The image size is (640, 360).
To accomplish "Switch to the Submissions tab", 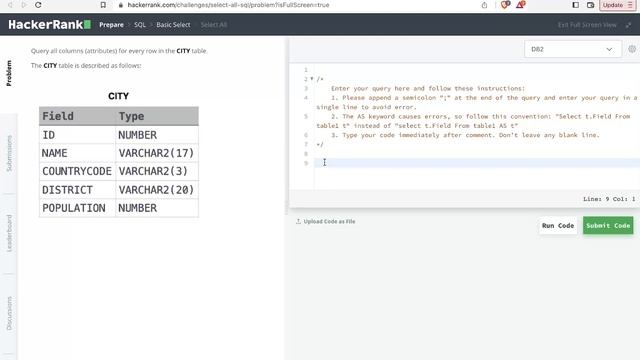I will [9, 153].
